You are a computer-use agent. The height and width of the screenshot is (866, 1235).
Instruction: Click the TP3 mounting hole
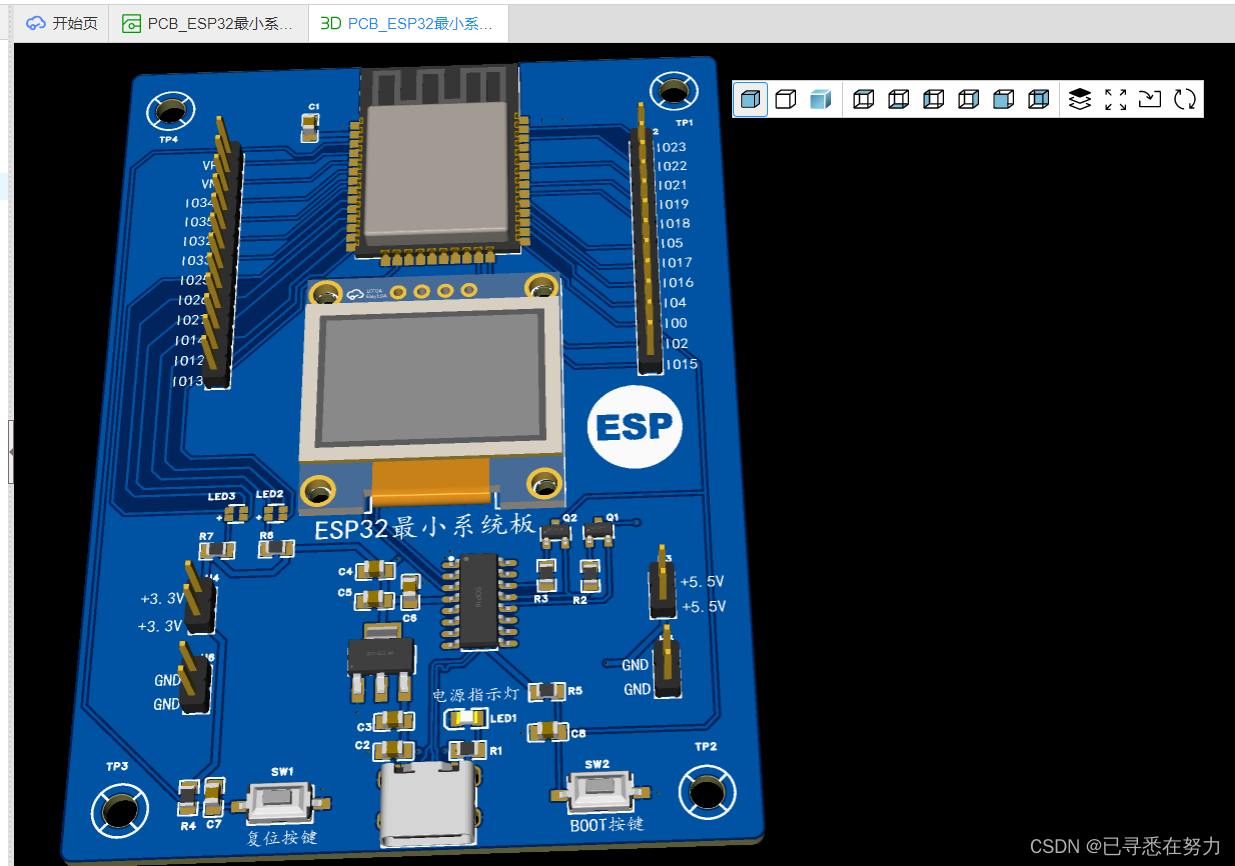pyautogui.click(x=119, y=809)
